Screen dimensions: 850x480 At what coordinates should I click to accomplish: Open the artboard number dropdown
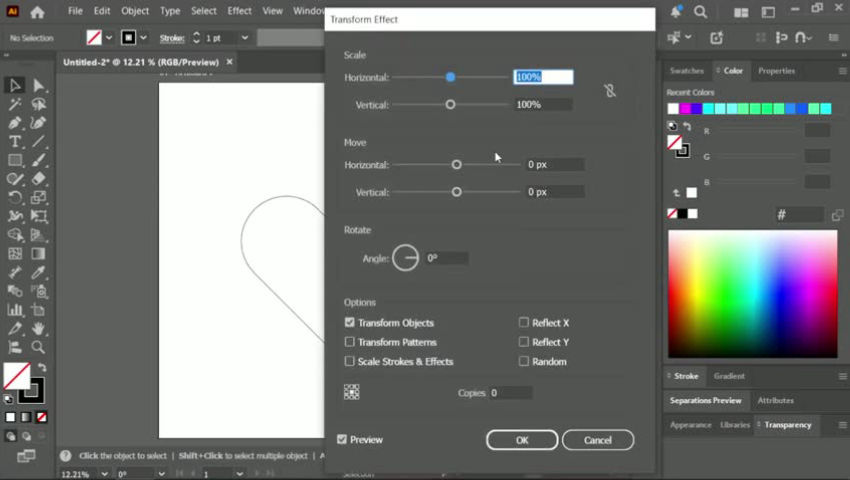239,474
